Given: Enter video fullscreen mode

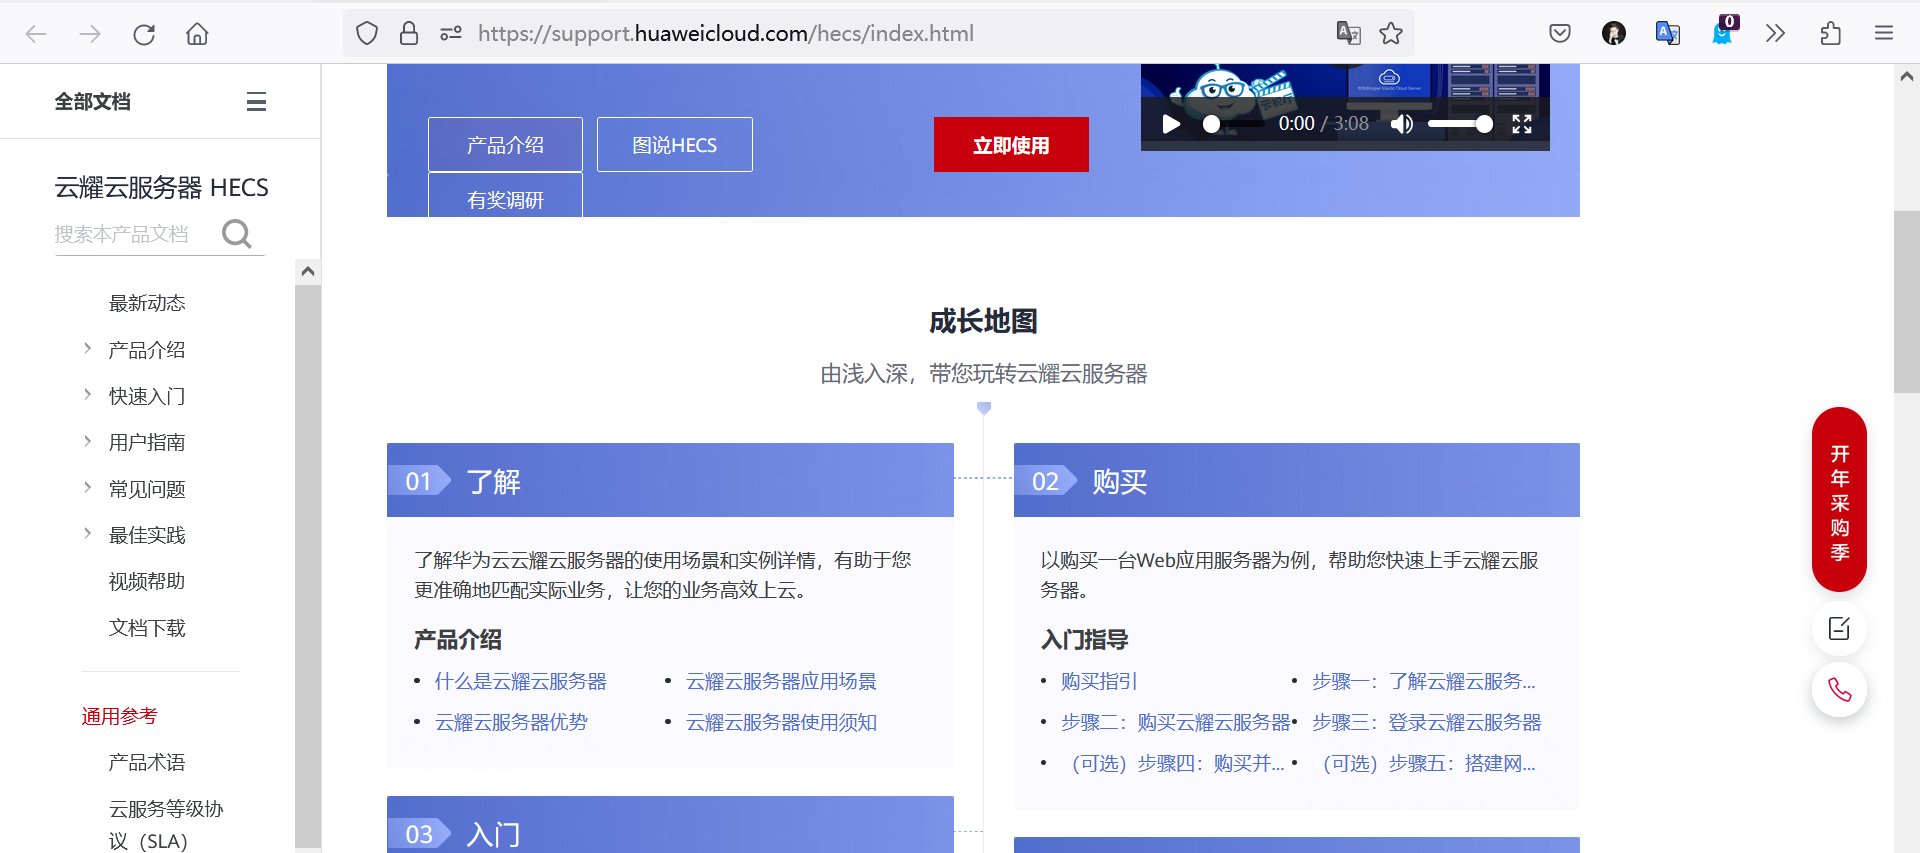Looking at the screenshot, I should (x=1522, y=124).
